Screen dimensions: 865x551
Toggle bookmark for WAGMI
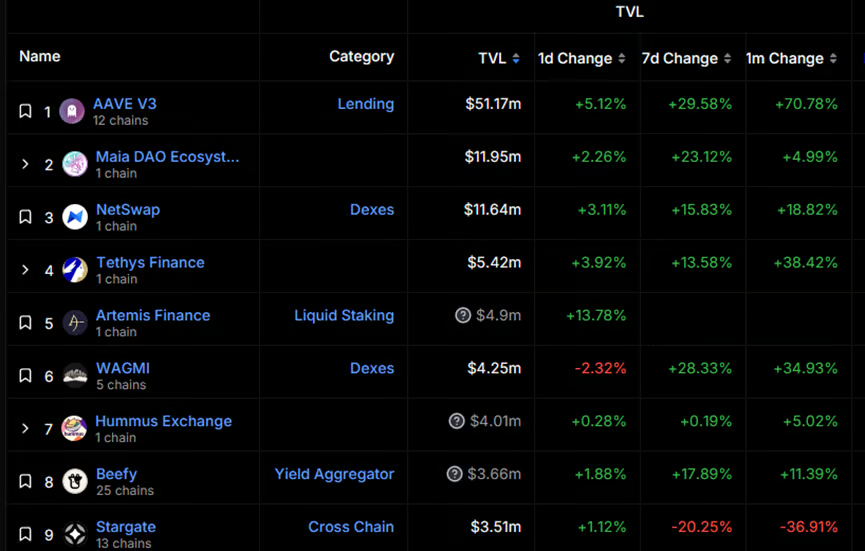(26, 376)
